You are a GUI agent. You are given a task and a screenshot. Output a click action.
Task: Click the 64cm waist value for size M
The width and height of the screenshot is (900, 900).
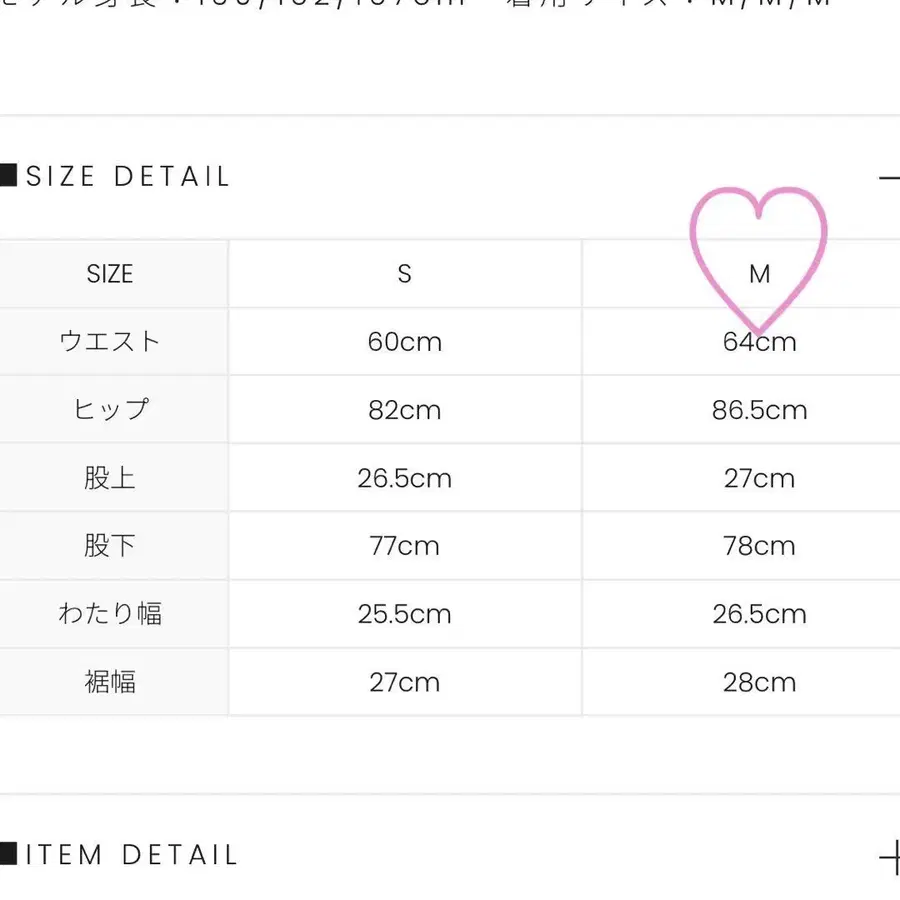pyautogui.click(x=760, y=342)
